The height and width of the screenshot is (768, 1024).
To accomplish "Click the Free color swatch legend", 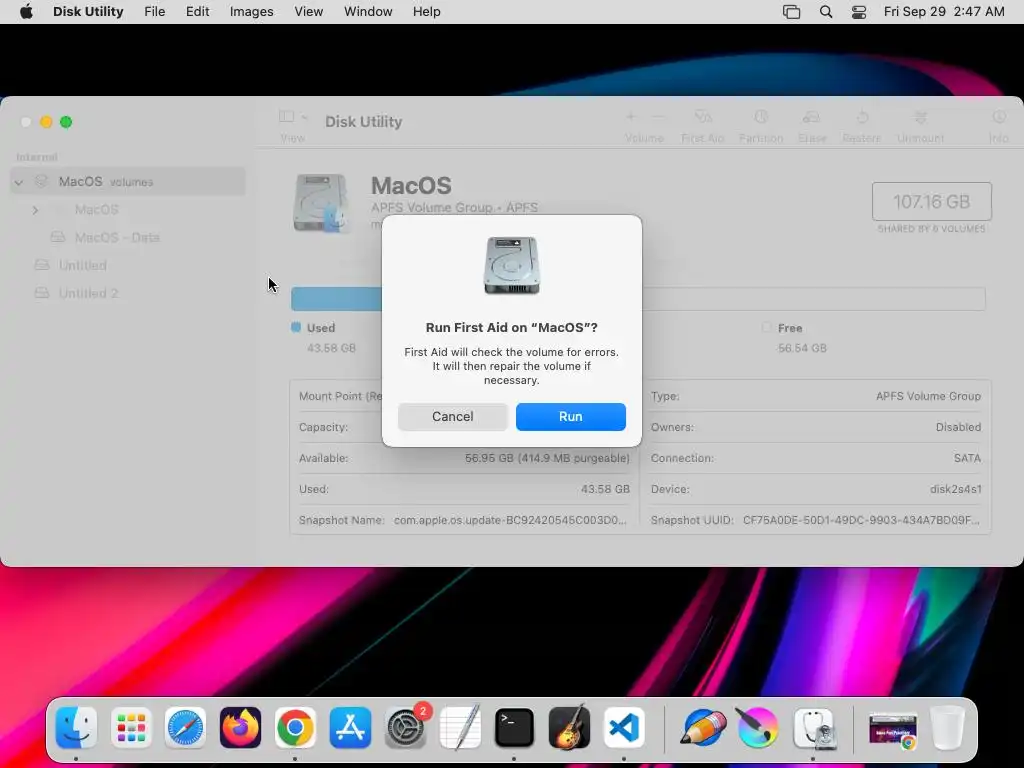I will [x=767, y=327].
